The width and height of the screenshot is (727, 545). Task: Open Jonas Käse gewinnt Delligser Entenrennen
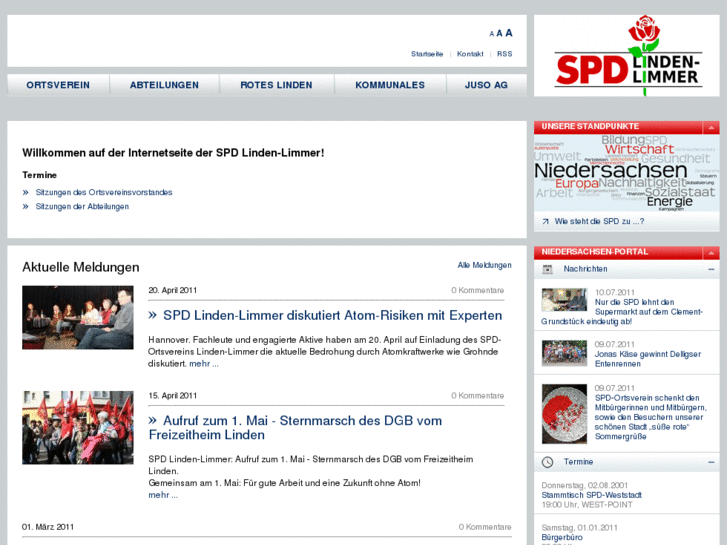pyautogui.click(x=648, y=359)
